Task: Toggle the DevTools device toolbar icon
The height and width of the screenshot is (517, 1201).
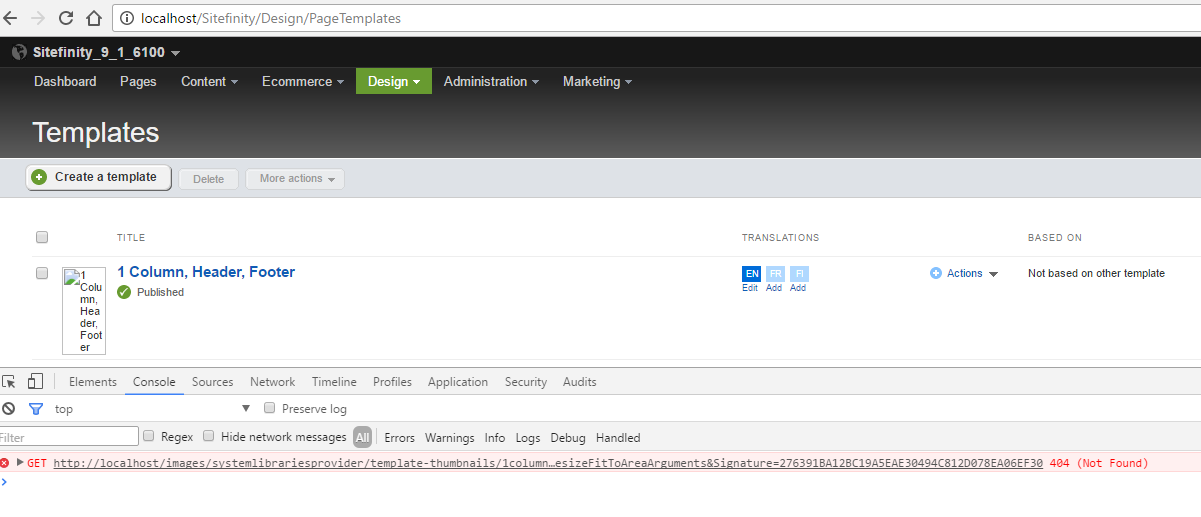Action: pyautogui.click(x=35, y=381)
